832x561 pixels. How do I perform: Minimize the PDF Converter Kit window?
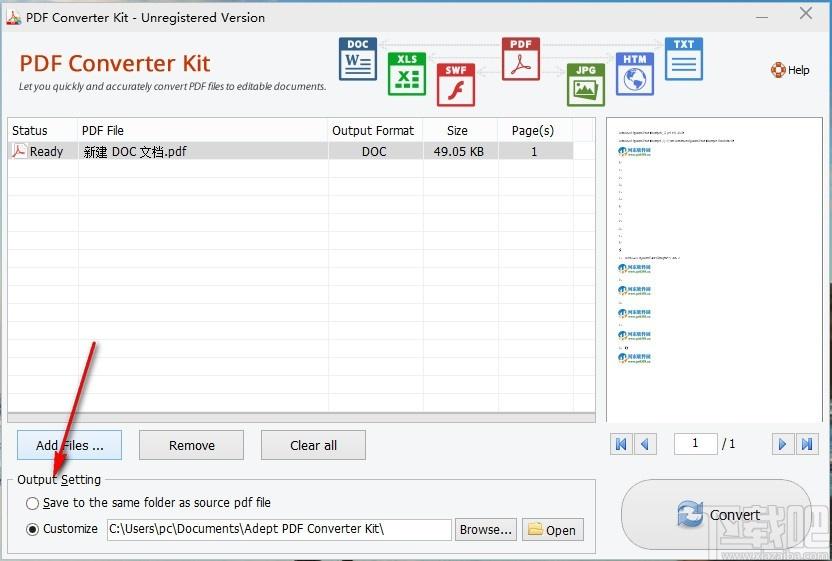(x=762, y=16)
